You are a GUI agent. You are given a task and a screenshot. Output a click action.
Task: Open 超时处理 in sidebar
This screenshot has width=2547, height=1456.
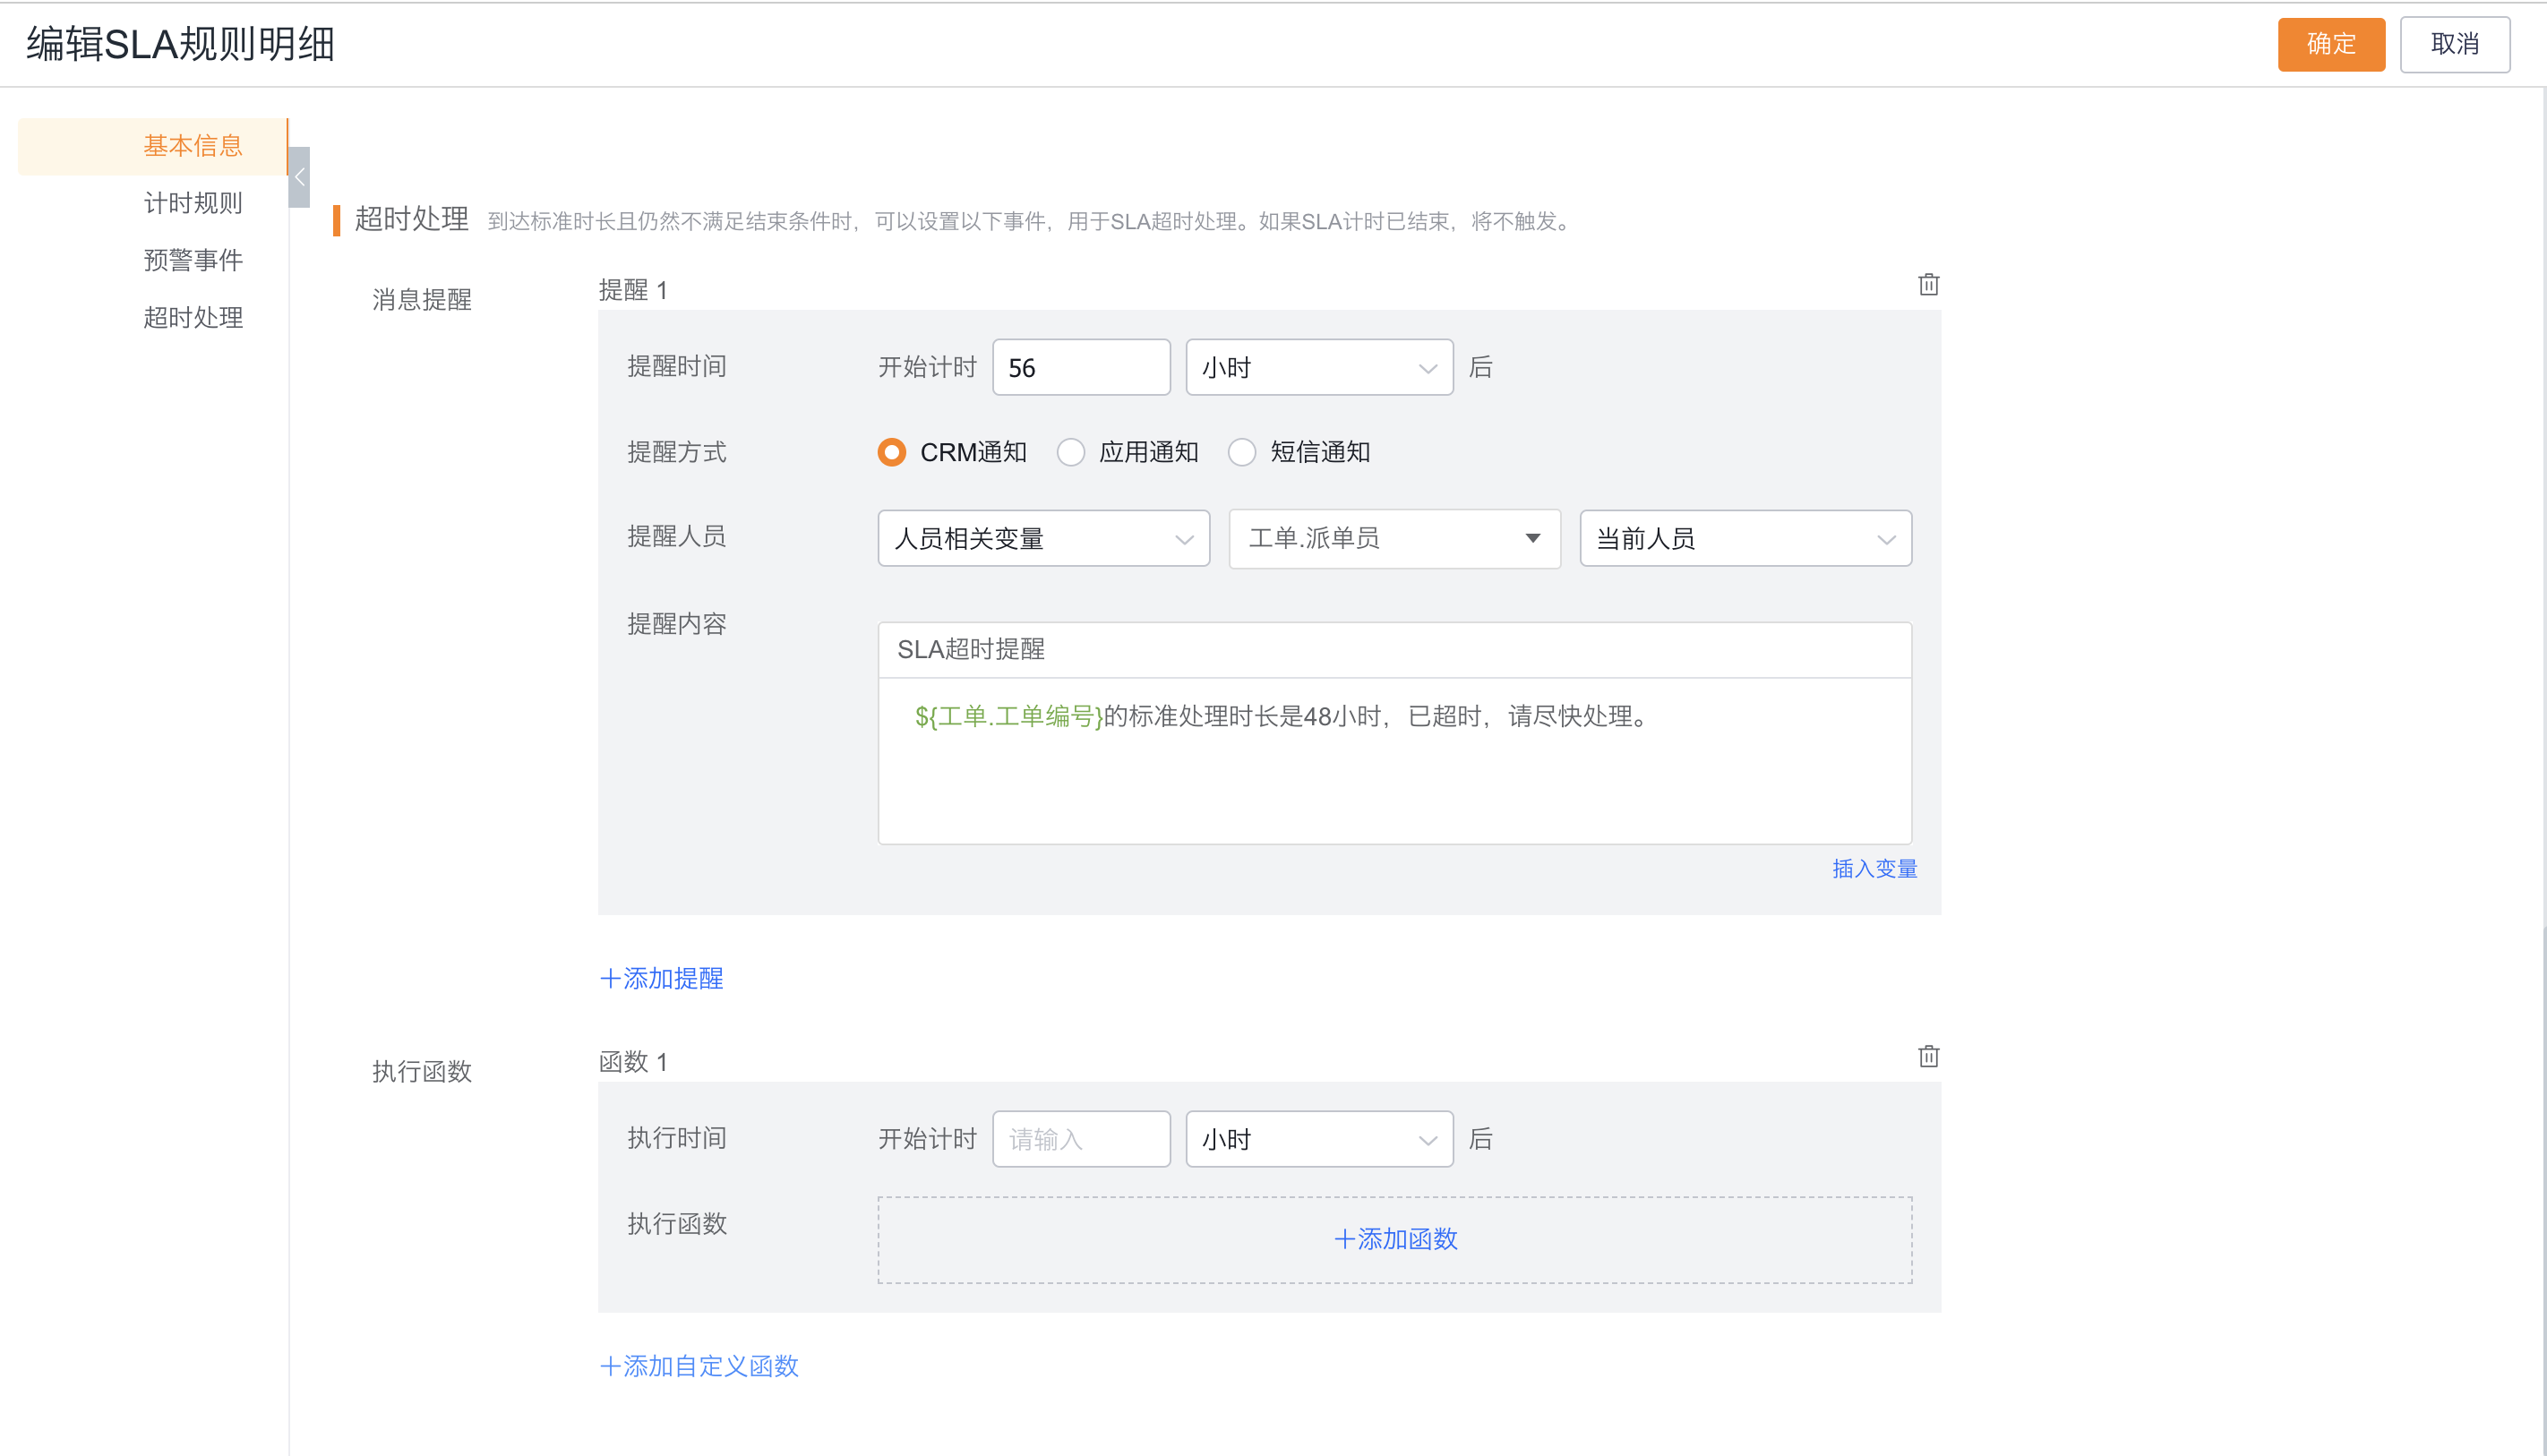tap(193, 317)
